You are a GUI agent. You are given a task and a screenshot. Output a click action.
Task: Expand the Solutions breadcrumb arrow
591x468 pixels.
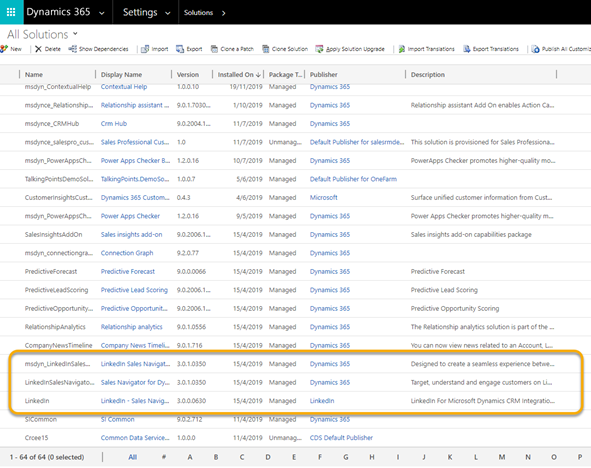(x=224, y=13)
